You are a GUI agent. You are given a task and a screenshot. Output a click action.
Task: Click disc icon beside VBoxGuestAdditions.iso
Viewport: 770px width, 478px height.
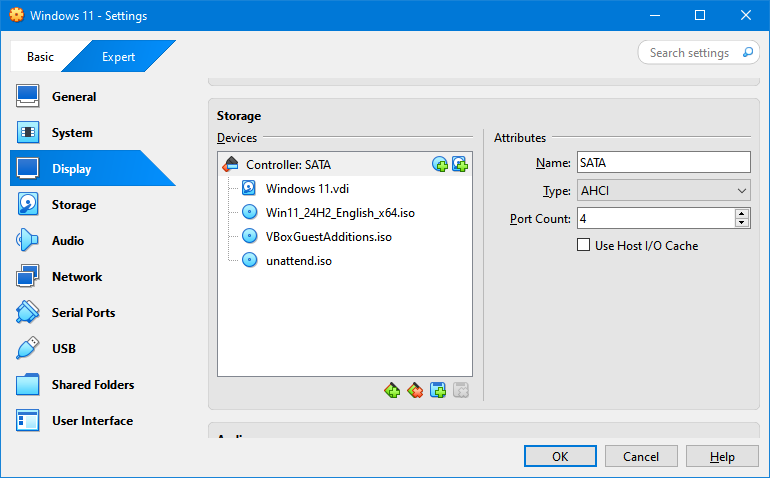tap(249, 236)
